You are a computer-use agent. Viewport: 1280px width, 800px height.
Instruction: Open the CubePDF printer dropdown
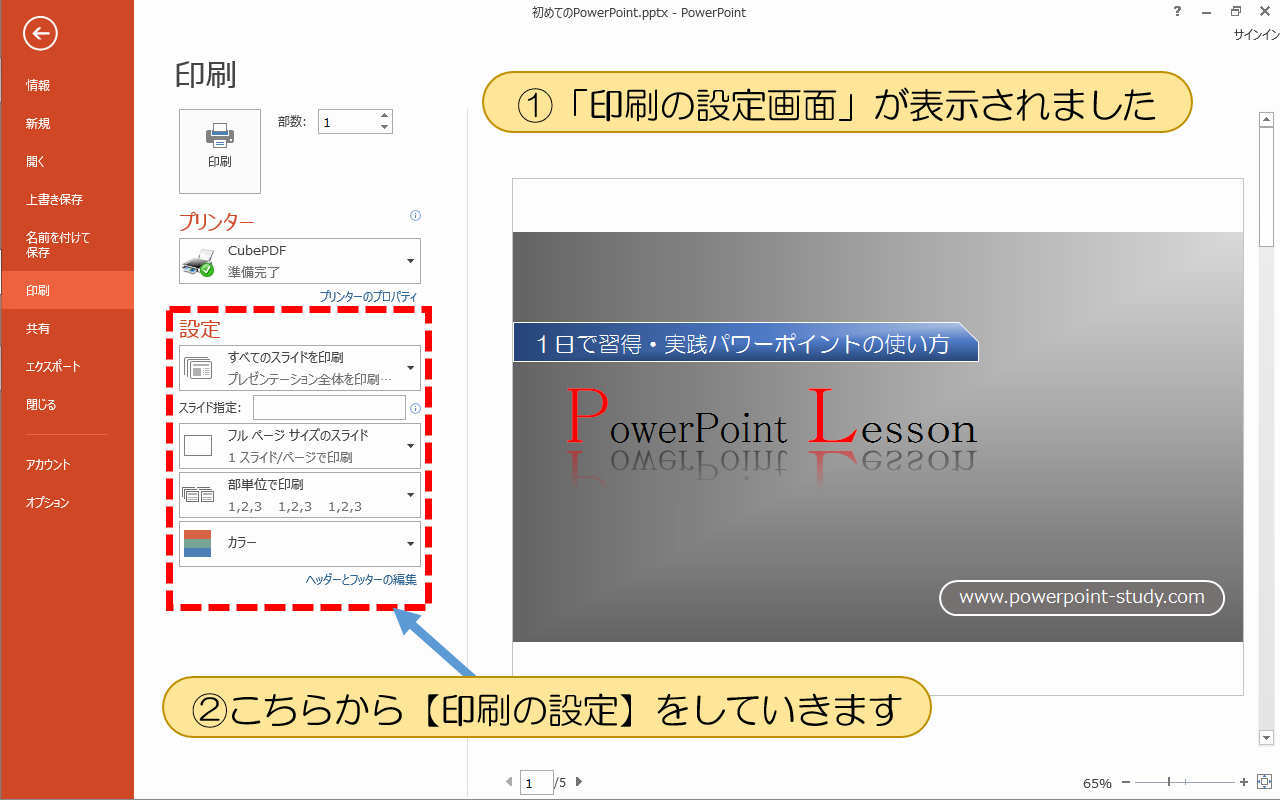click(x=300, y=261)
